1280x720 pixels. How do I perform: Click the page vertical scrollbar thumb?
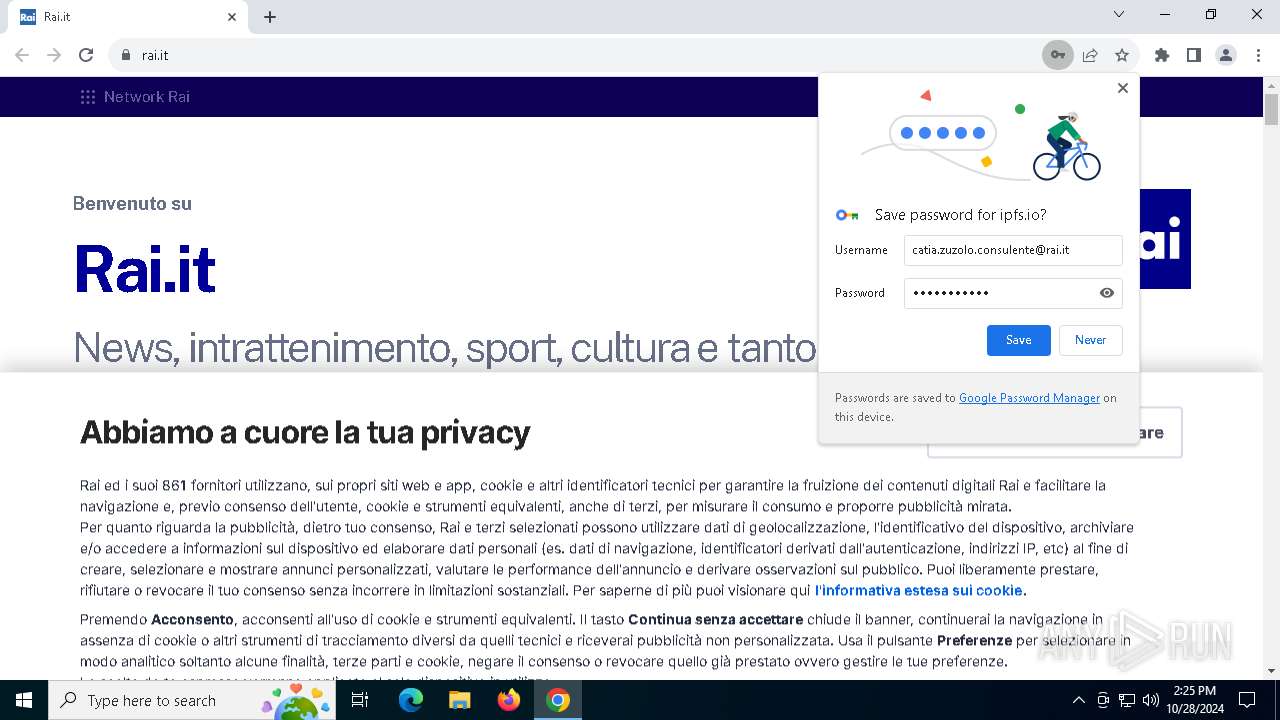click(x=1272, y=108)
